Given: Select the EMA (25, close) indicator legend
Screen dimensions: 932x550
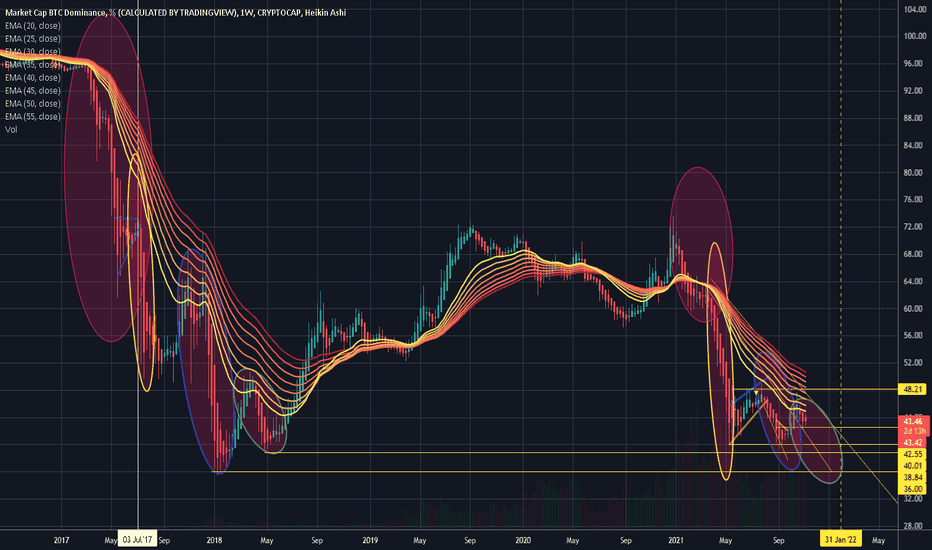Looking at the screenshot, I should tap(33, 39).
